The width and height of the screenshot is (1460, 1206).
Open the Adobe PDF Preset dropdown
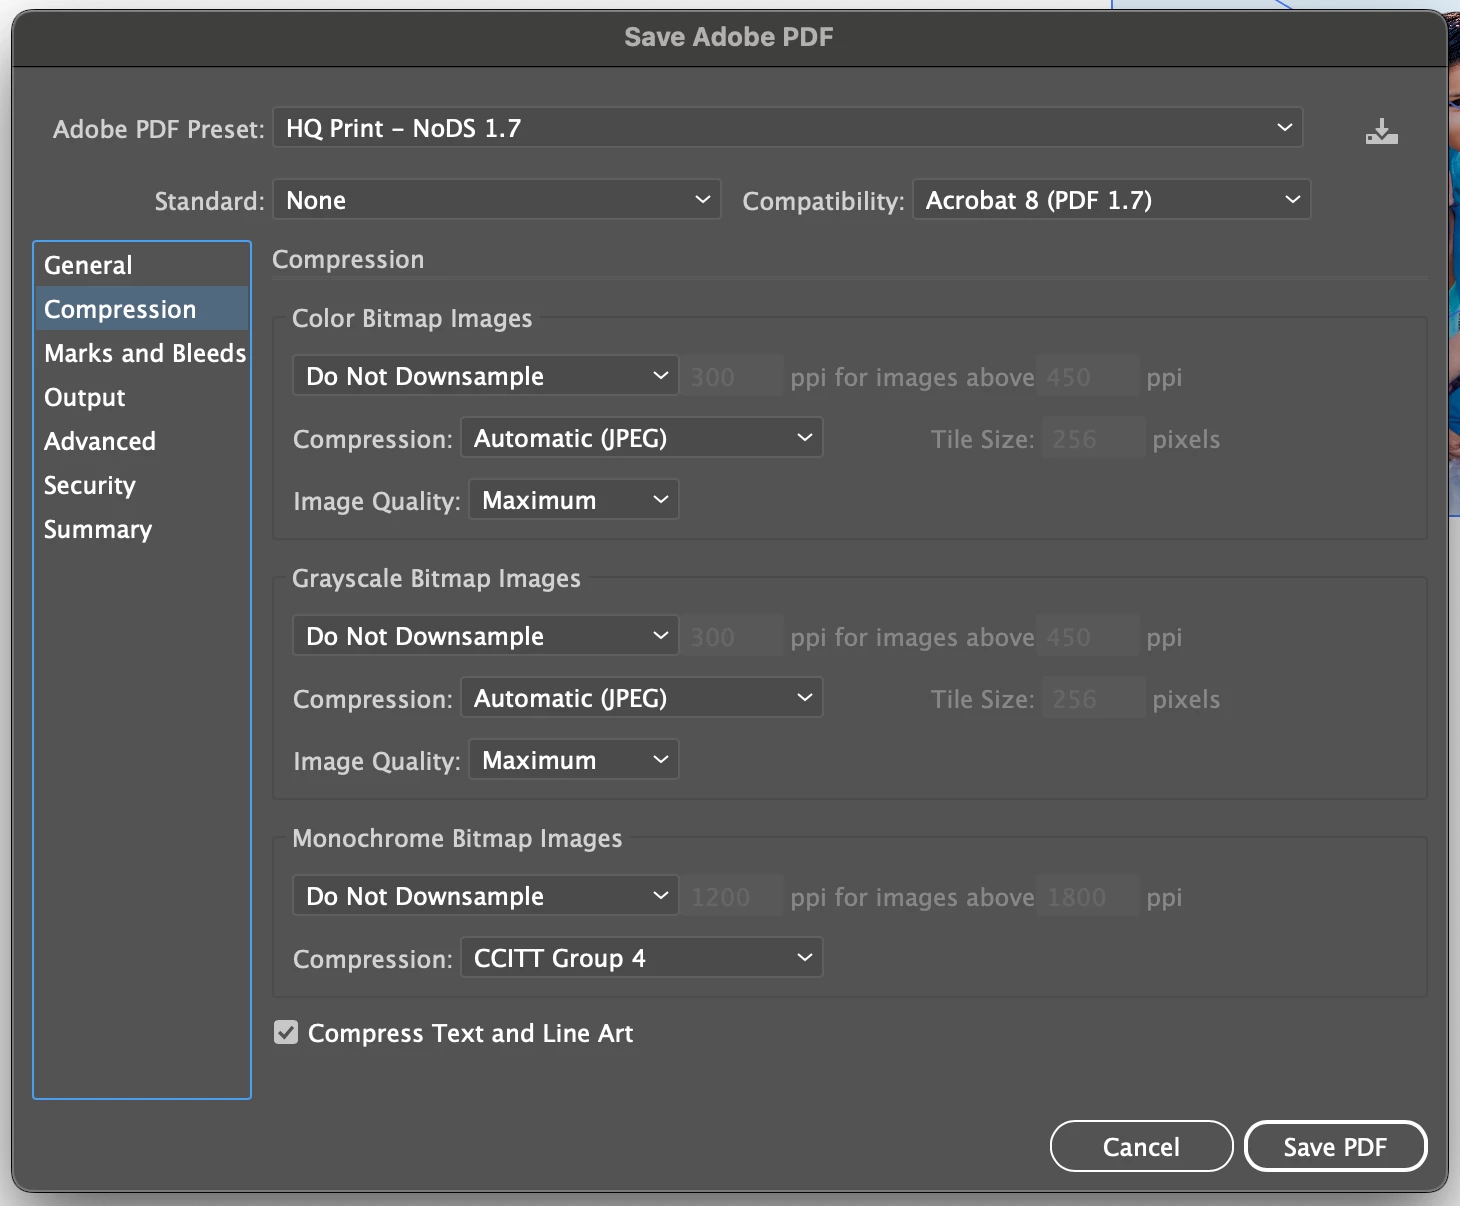click(787, 128)
